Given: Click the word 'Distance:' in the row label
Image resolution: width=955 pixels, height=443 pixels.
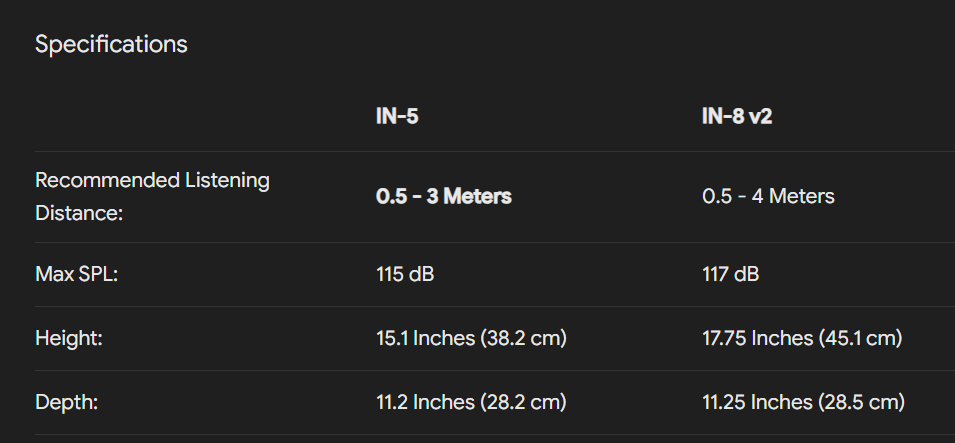Looking at the screenshot, I should pyautogui.click(x=79, y=213).
